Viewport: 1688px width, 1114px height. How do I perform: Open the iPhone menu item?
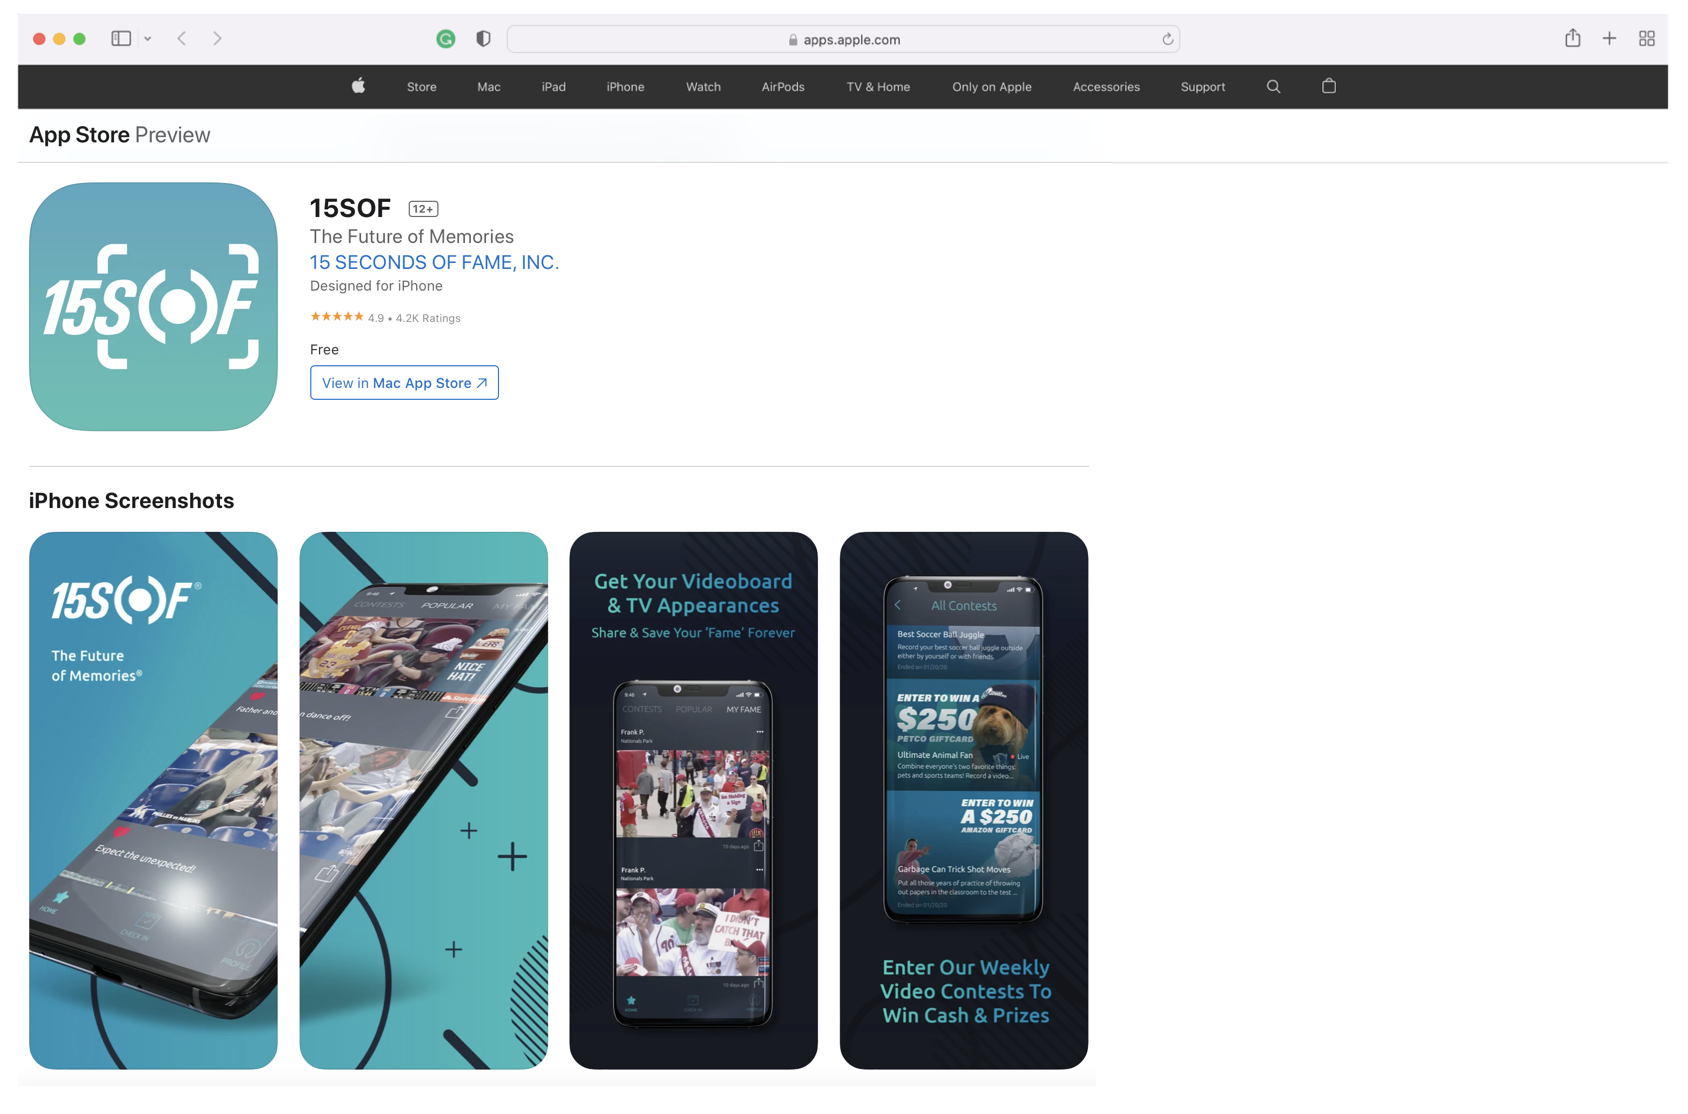point(625,87)
